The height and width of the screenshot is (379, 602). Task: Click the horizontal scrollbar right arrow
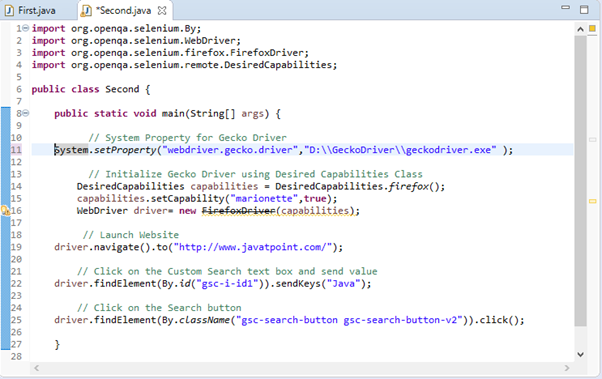[567, 368]
